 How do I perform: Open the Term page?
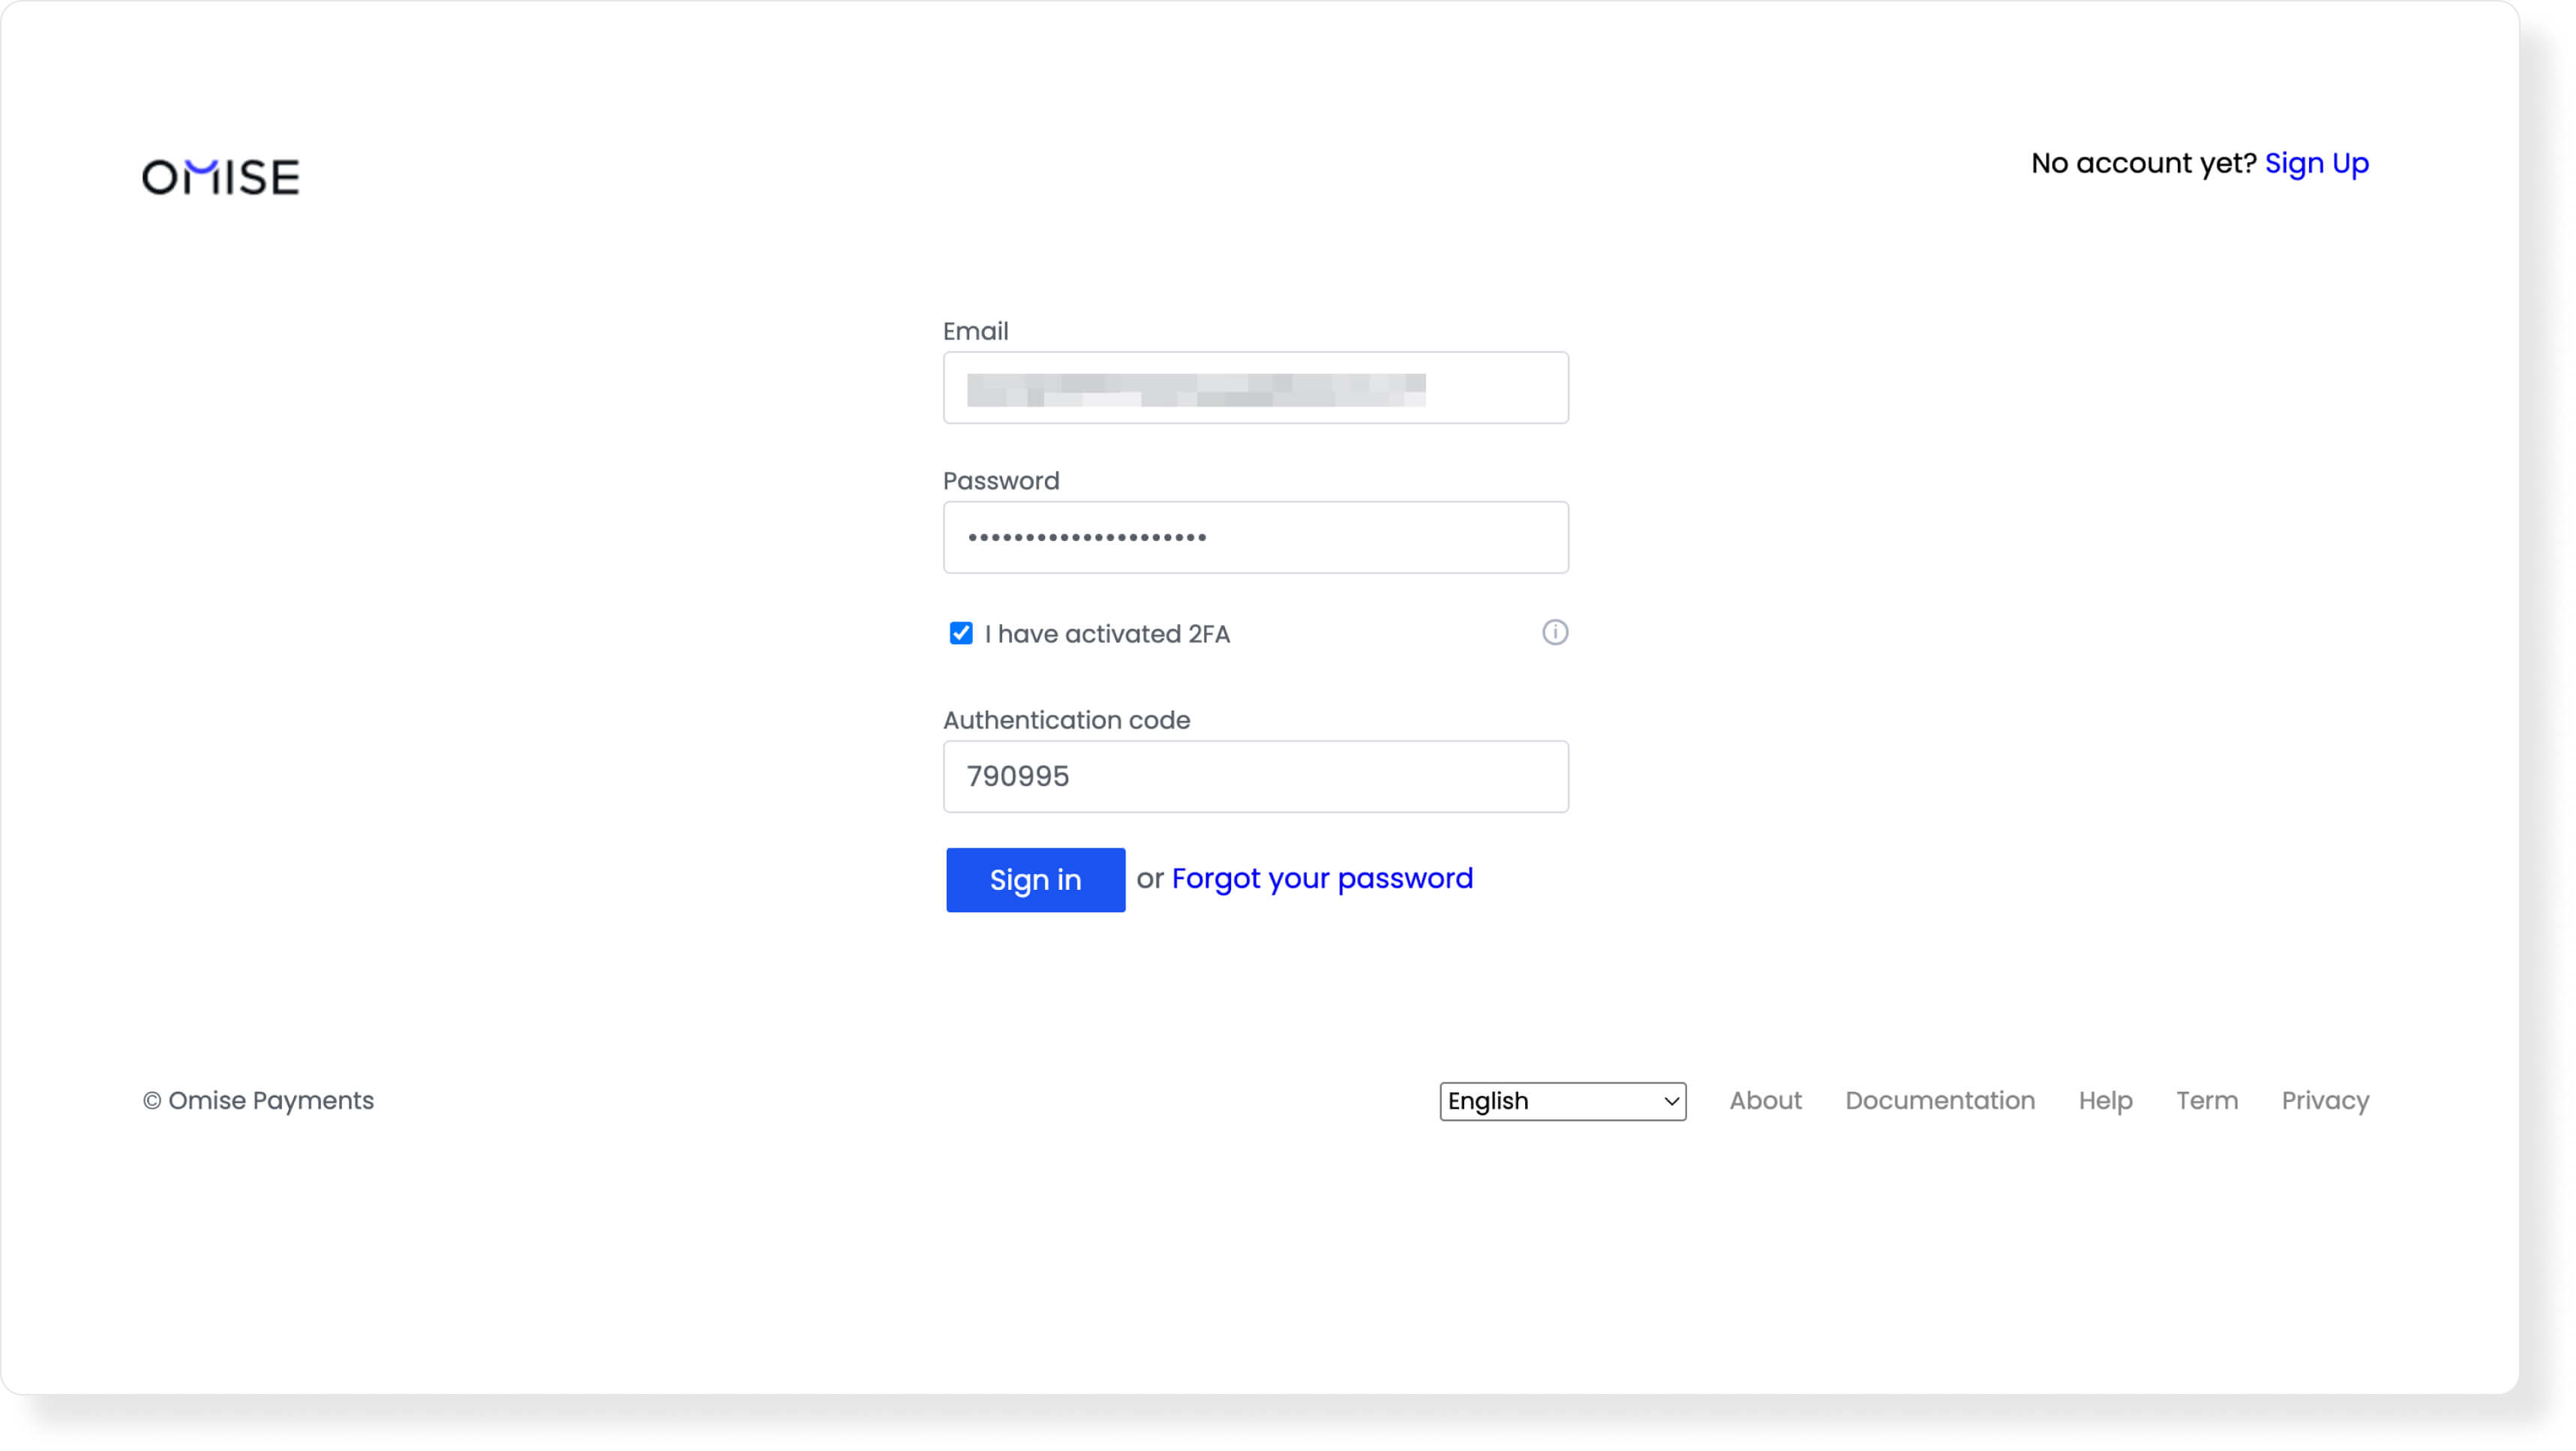(2207, 1100)
